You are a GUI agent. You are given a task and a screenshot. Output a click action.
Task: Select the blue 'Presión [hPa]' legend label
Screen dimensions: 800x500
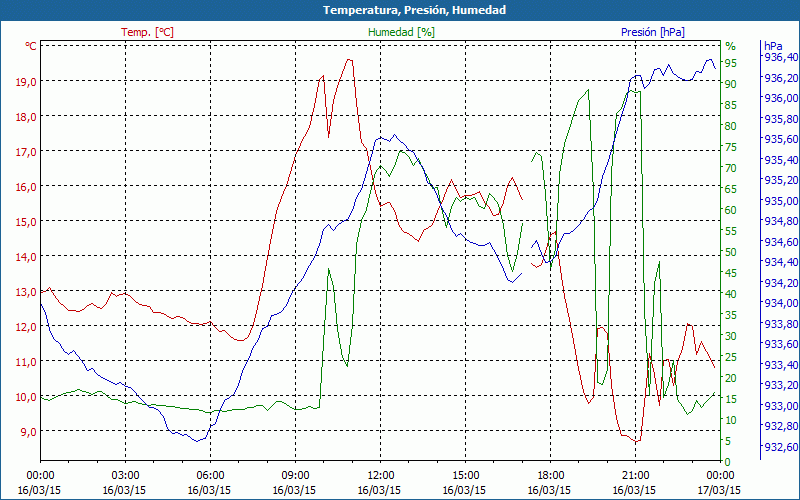tap(653, 32)
